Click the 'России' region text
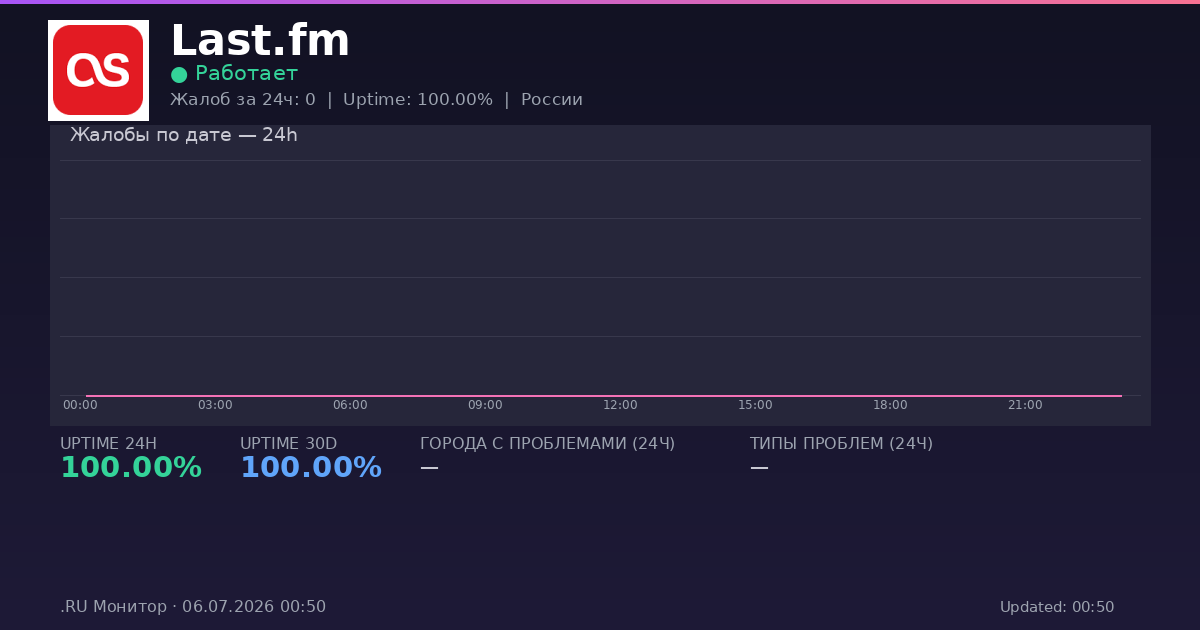 [552, 100]
